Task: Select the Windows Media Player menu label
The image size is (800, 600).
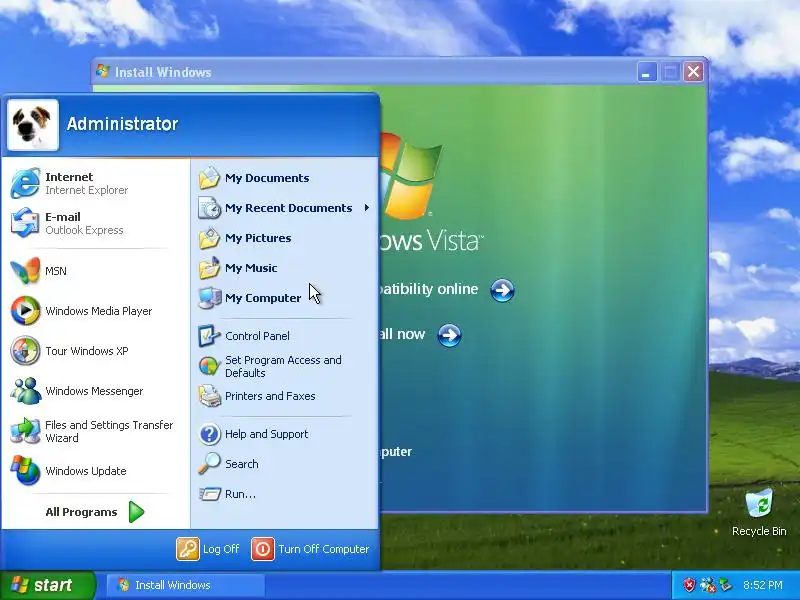Action: coord(98,311)
